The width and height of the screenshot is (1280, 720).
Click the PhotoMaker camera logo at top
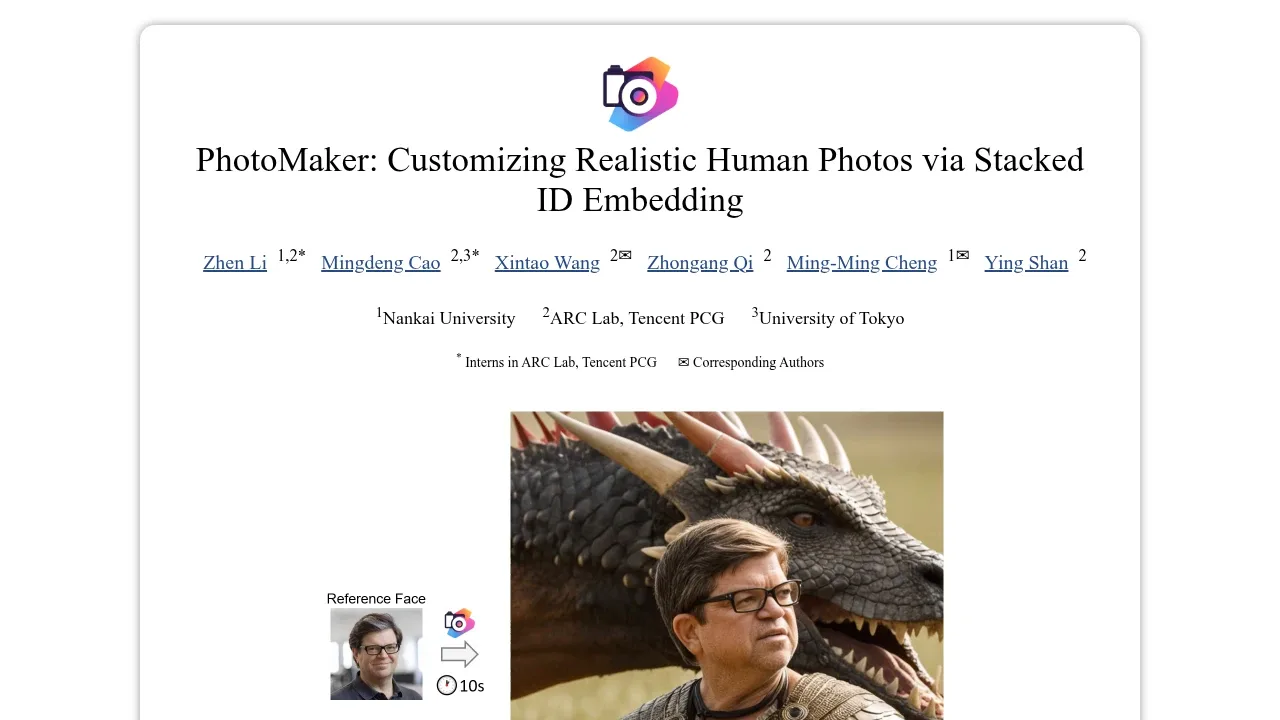(x=640, y=94)
